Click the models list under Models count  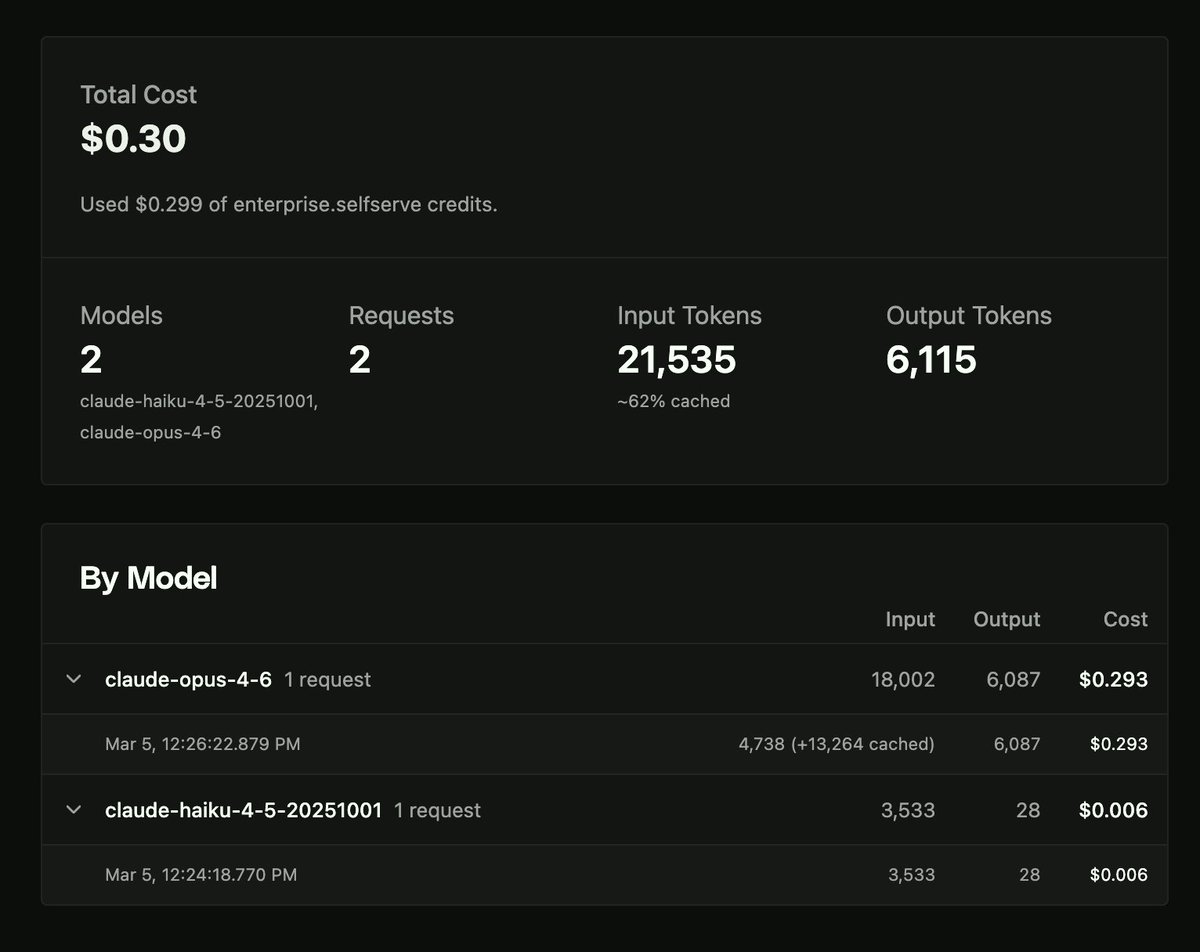[x=199, y=417]
